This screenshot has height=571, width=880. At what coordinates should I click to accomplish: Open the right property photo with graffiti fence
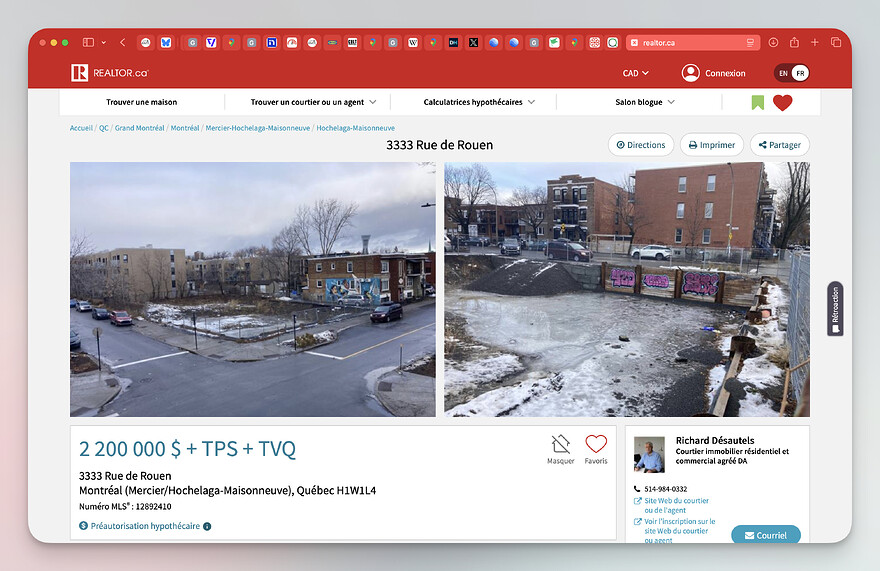[626, 289]
